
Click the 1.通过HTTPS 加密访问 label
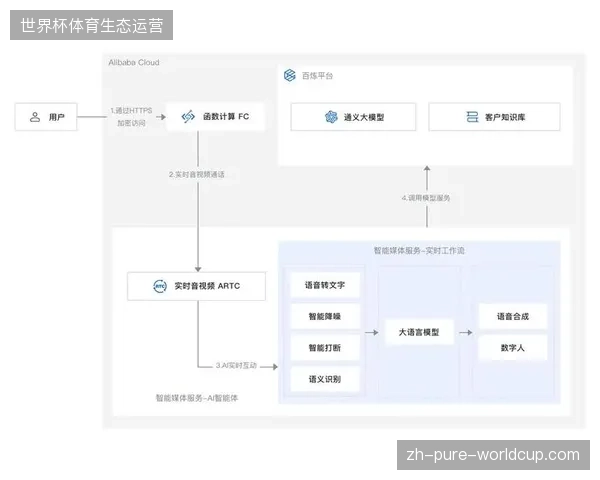tap(131, 117)
